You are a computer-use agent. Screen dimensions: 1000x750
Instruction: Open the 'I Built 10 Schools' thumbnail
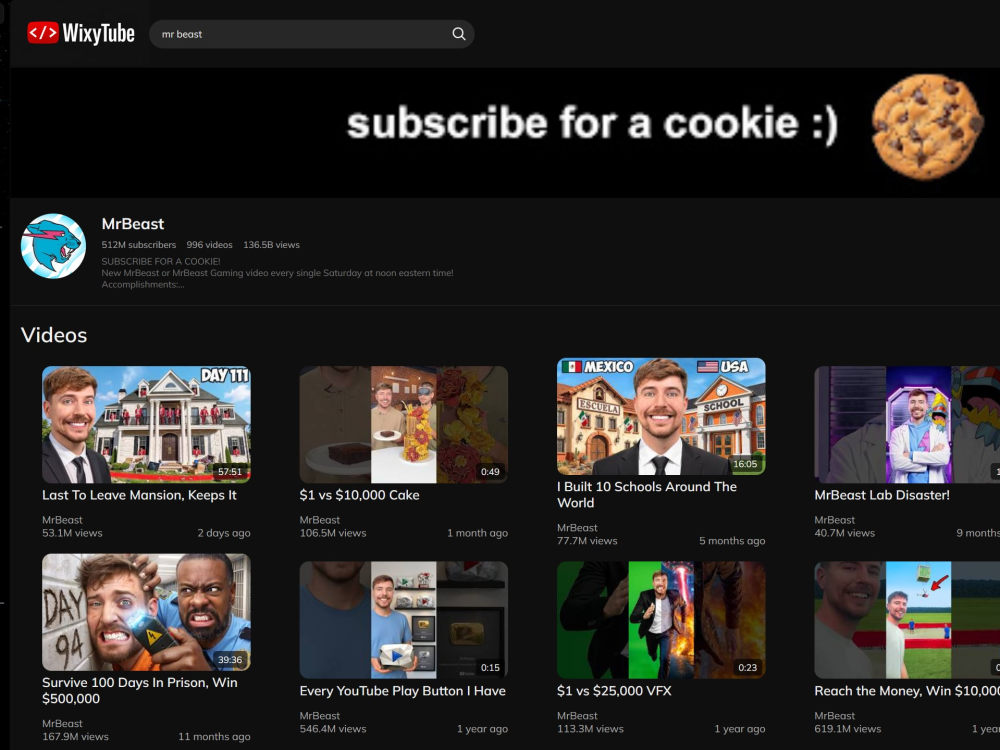click(x=661, y=416)
